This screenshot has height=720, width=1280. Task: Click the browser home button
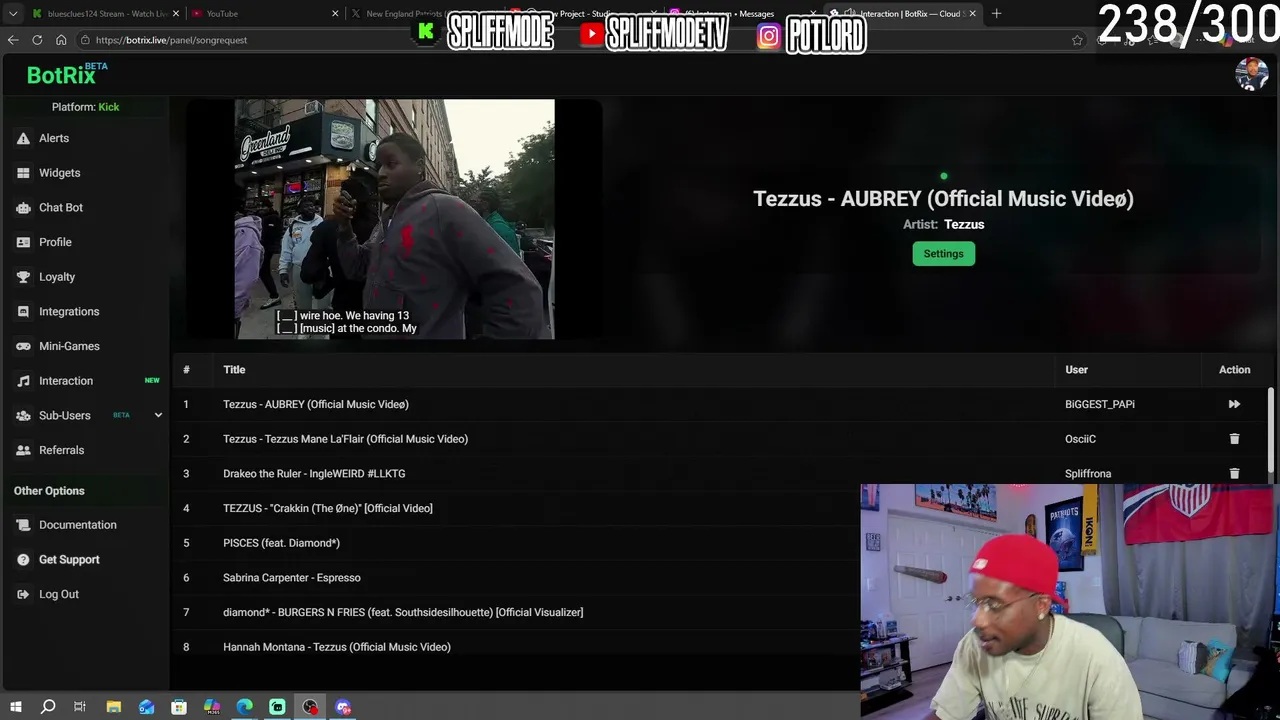coord(61,40)
